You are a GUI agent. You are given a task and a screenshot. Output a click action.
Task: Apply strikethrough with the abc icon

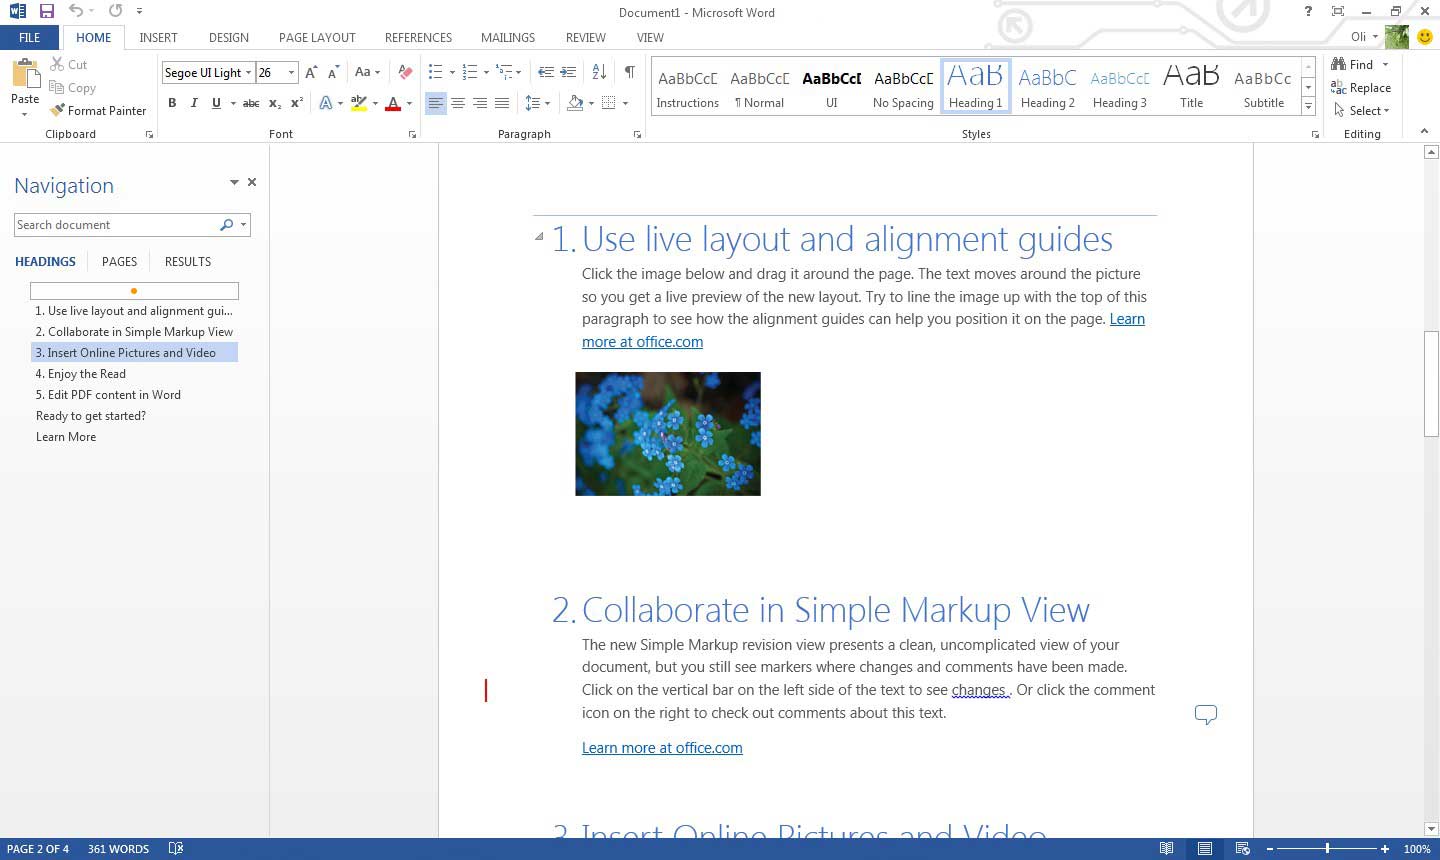point(251,103)
